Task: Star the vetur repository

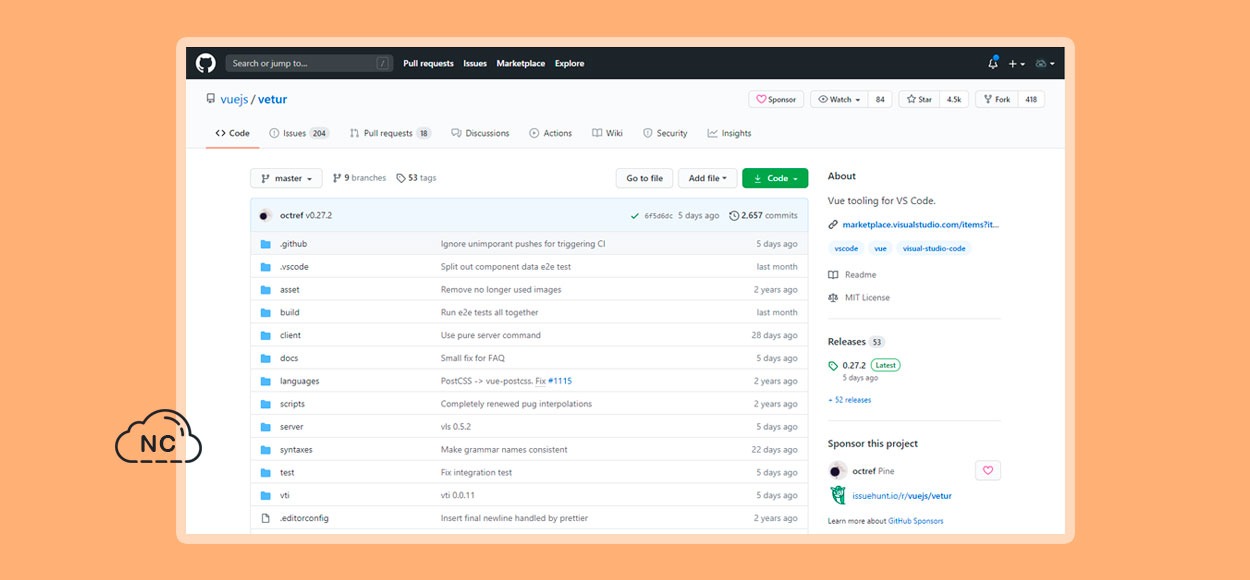Action: [919, 100]
